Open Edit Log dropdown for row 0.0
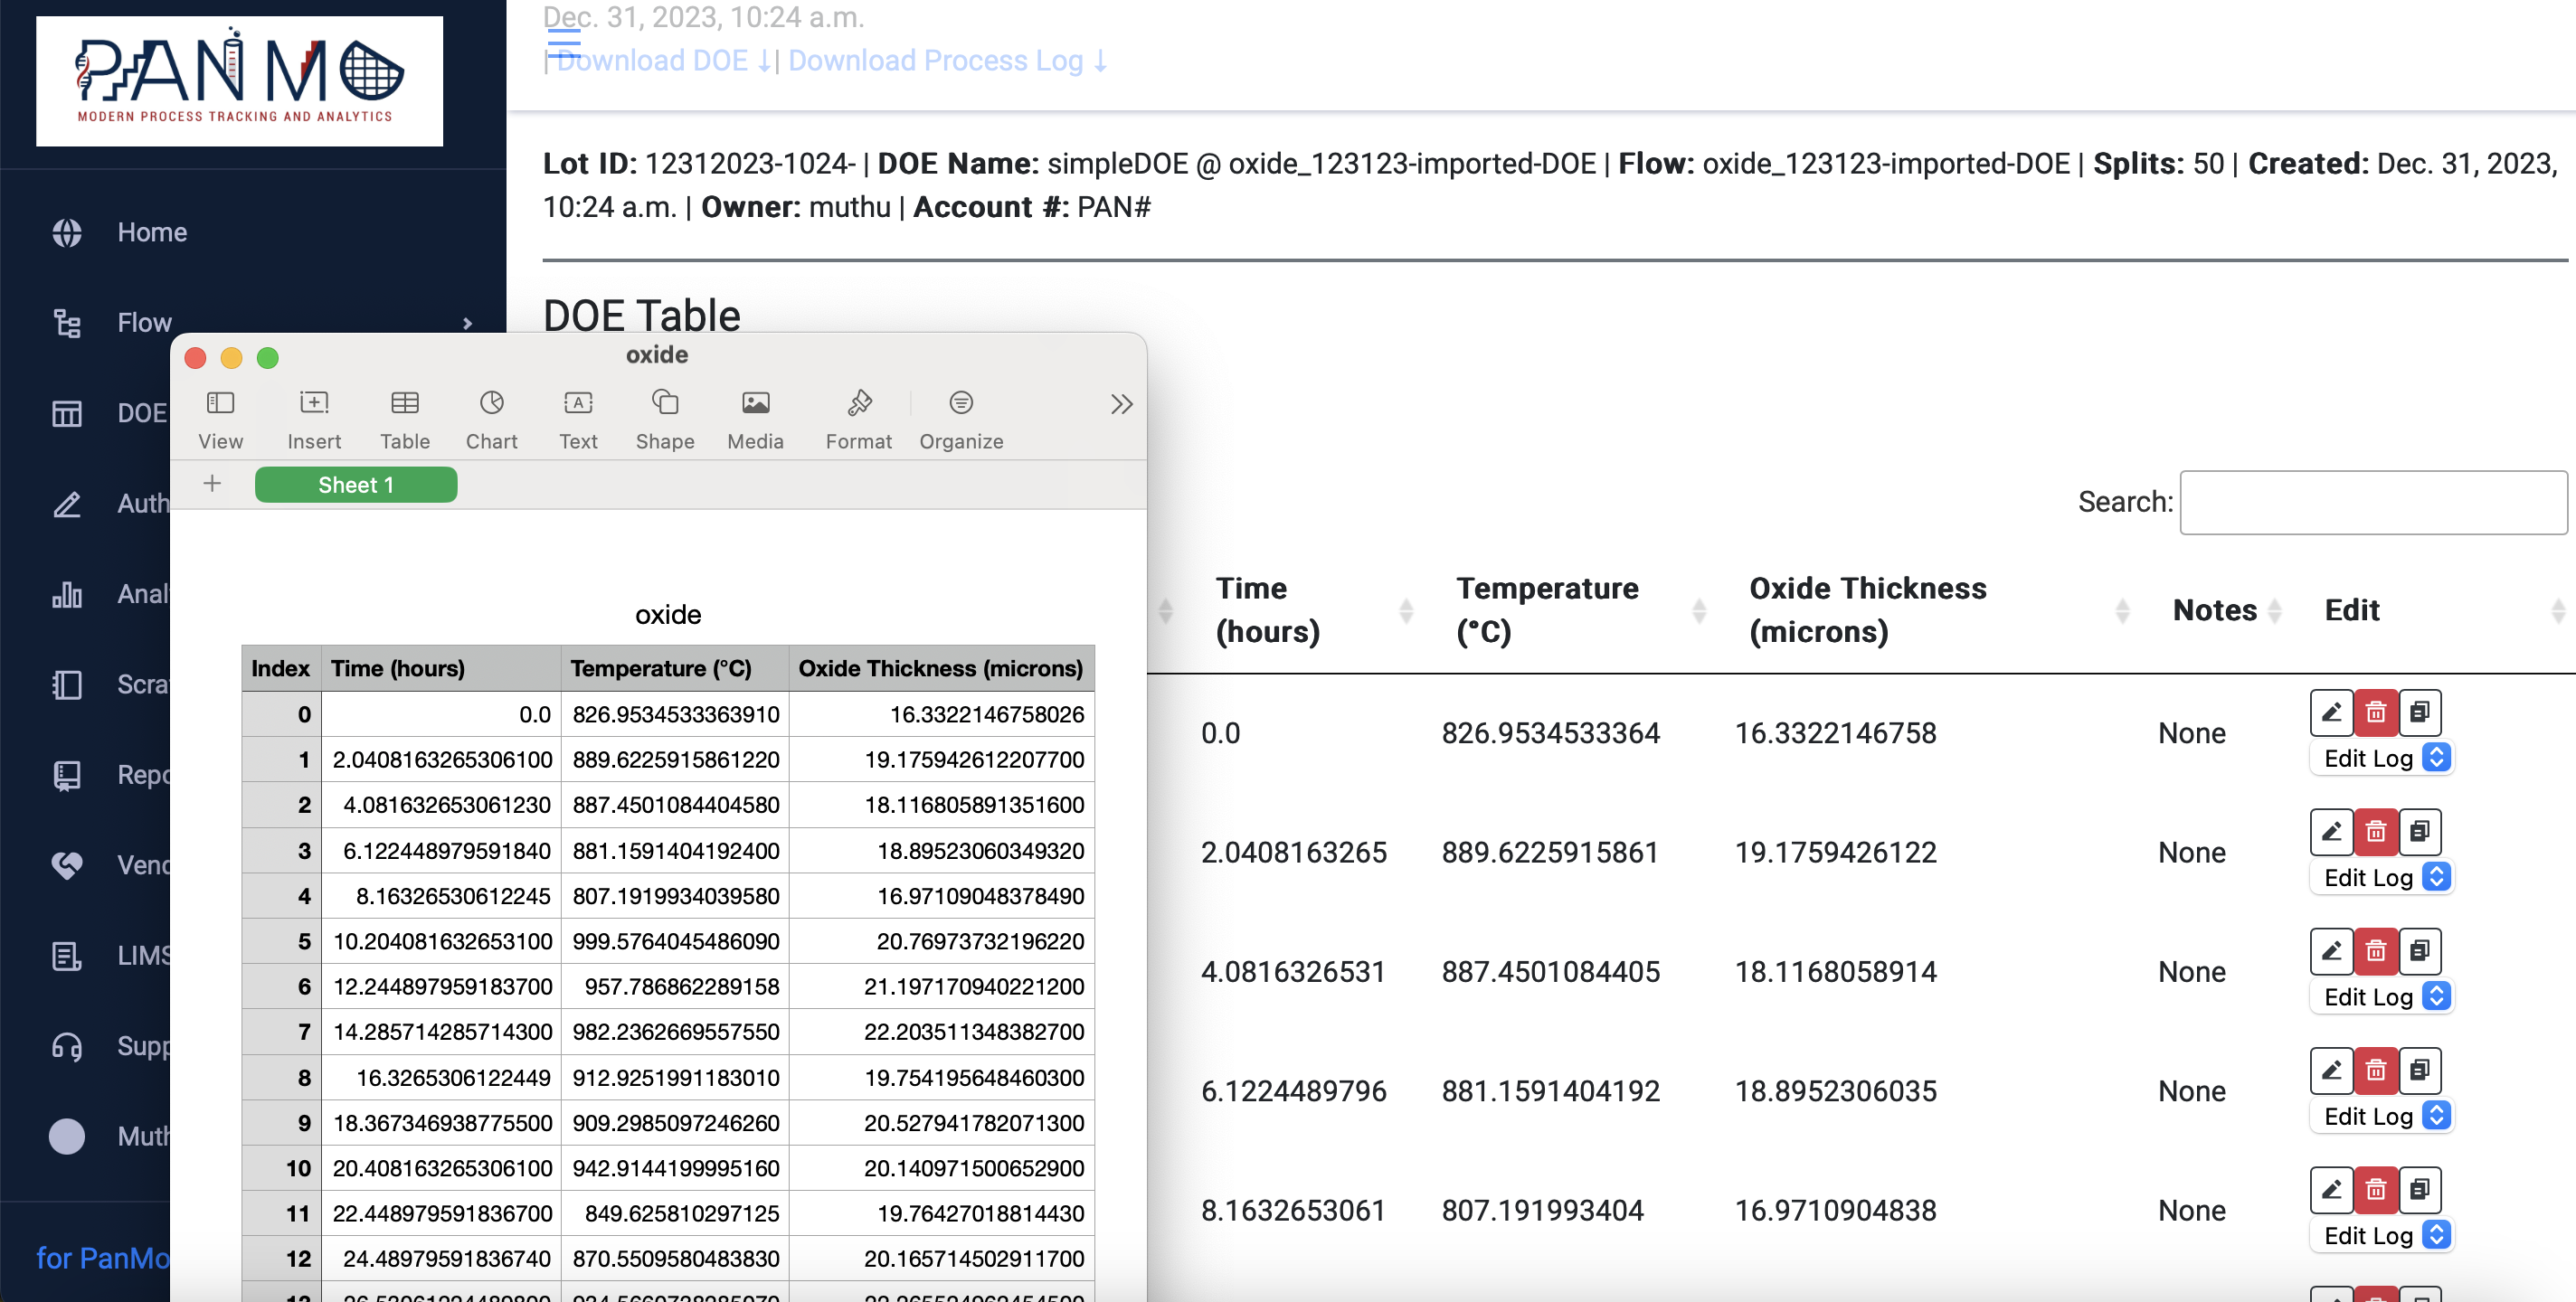 tap(2384, 758)
